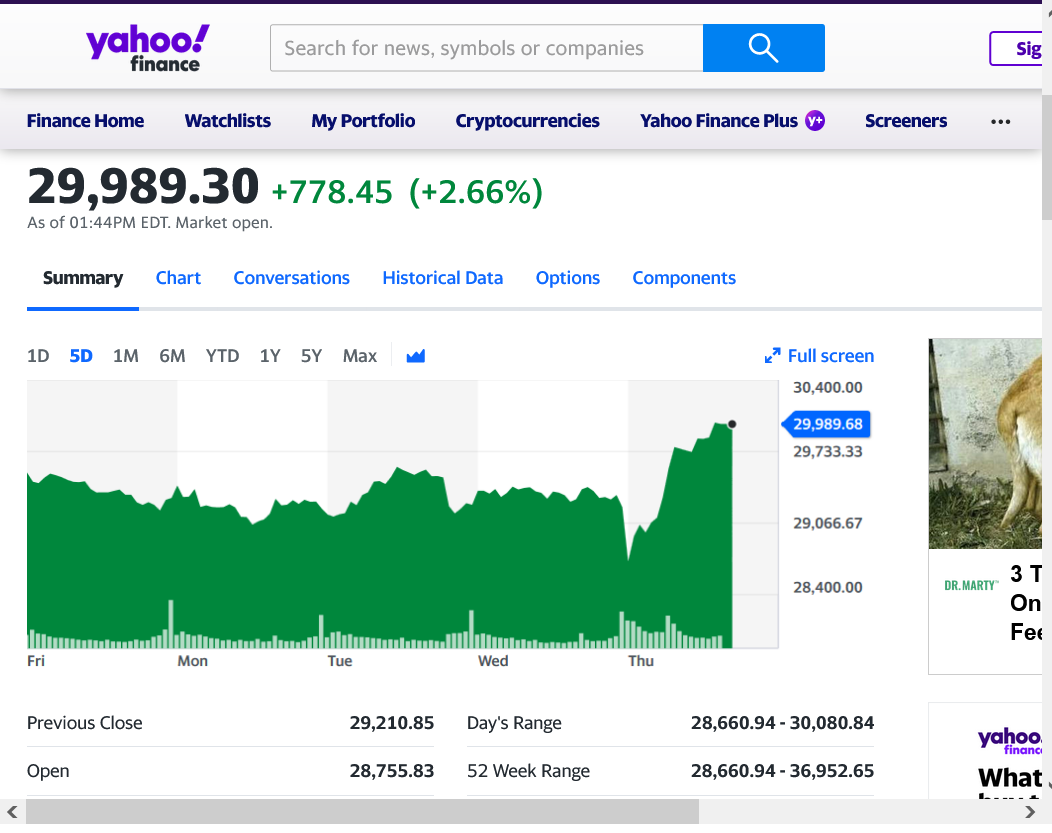Click the 29,066.67 axis label
1052x833 pixels.
point(827,522)
